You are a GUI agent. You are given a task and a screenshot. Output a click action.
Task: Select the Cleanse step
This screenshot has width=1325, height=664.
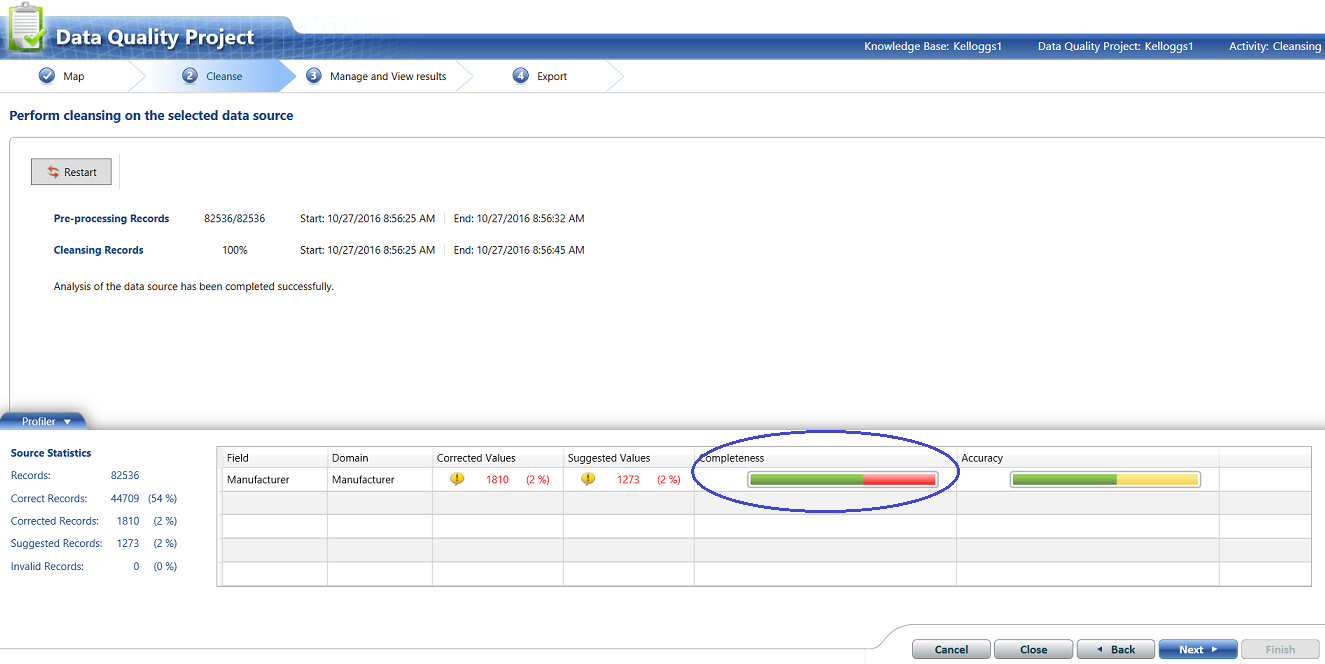[224, 76]
